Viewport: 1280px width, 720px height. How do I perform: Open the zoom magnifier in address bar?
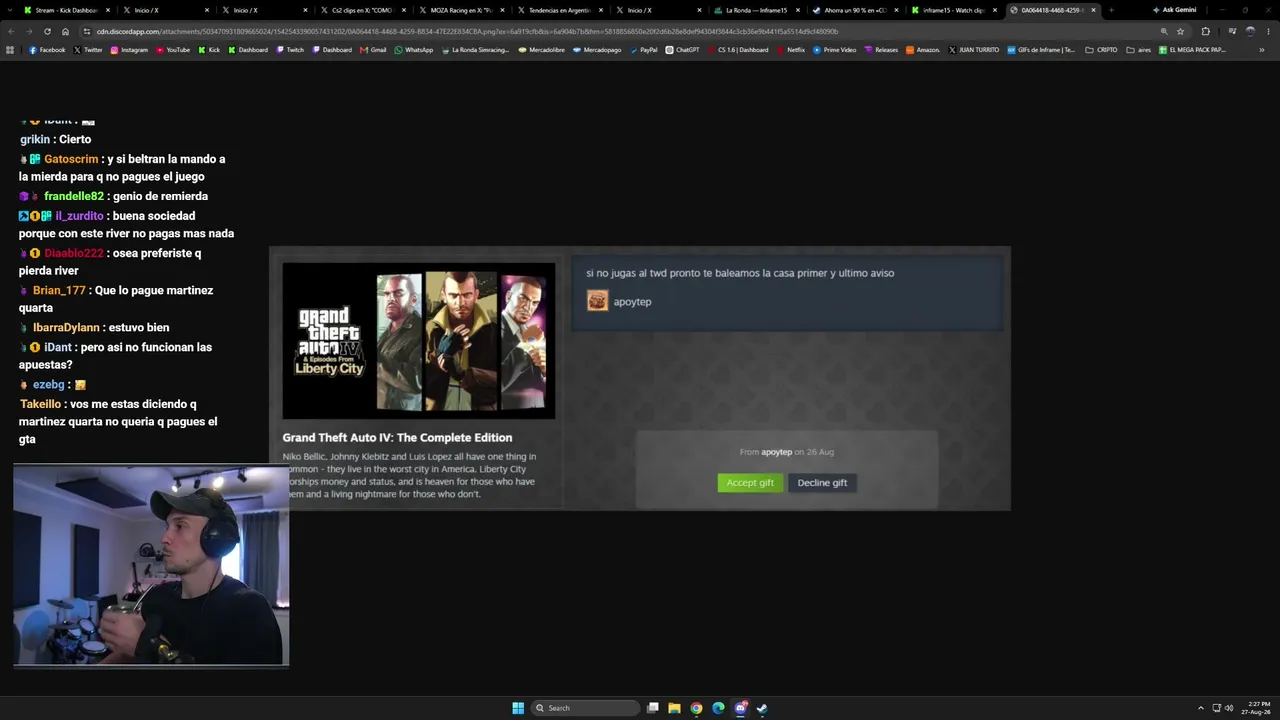click(1164, 31)
